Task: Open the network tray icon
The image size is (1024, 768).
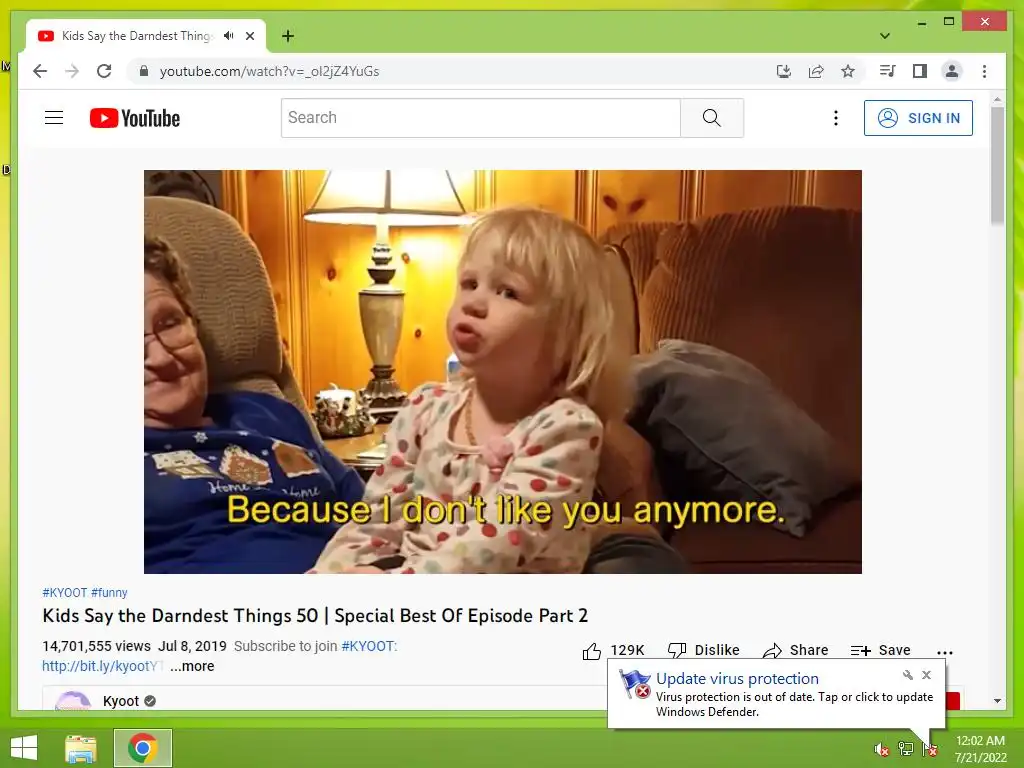Action: coord(906,749)
